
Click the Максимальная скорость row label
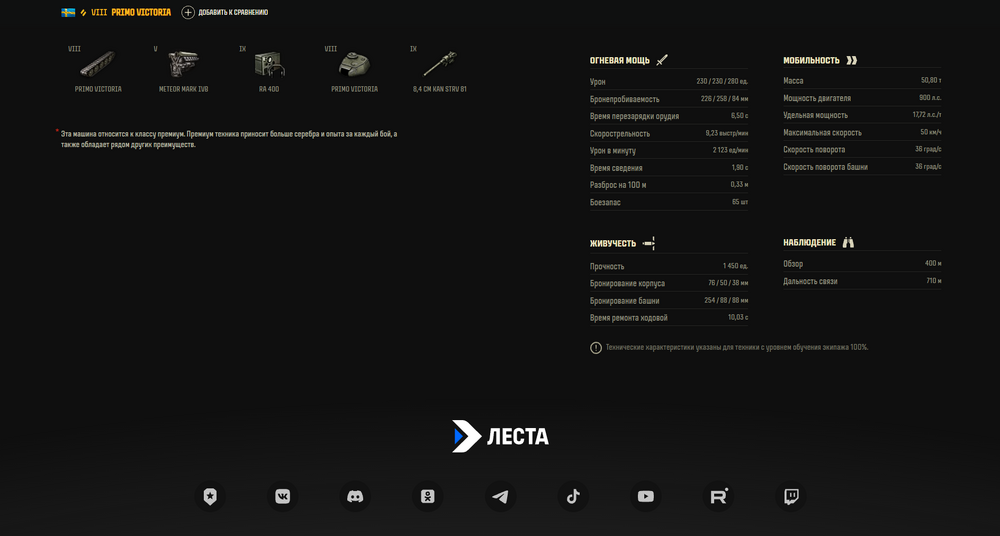[x=822, y=133]
